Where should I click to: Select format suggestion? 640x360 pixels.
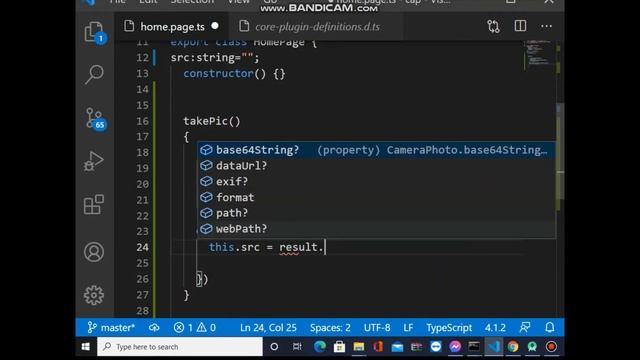[x=376, y=197]
